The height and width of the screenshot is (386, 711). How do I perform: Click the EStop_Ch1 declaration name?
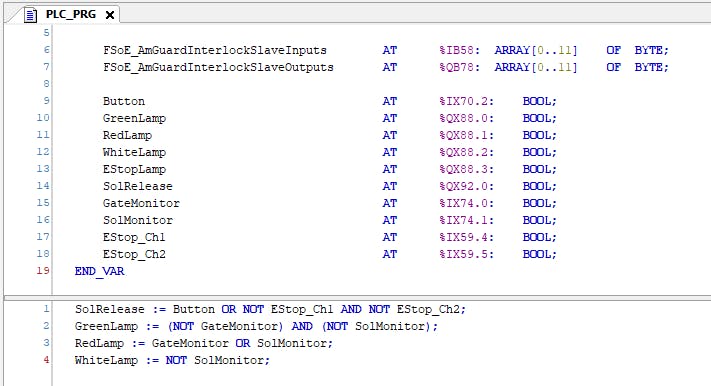click(x=134, y=237)
